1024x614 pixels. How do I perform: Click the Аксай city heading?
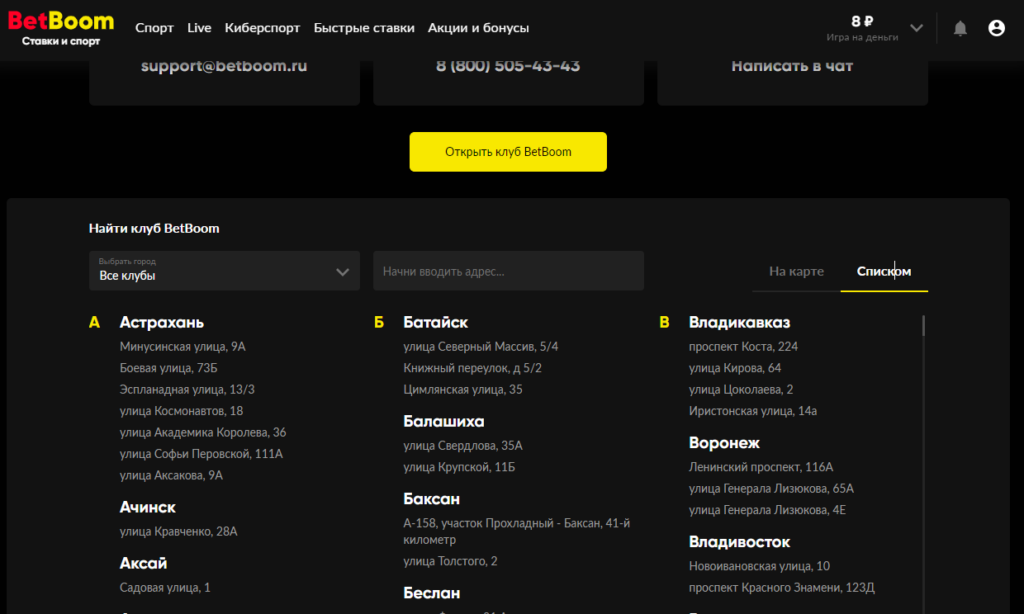click(143, 564)
